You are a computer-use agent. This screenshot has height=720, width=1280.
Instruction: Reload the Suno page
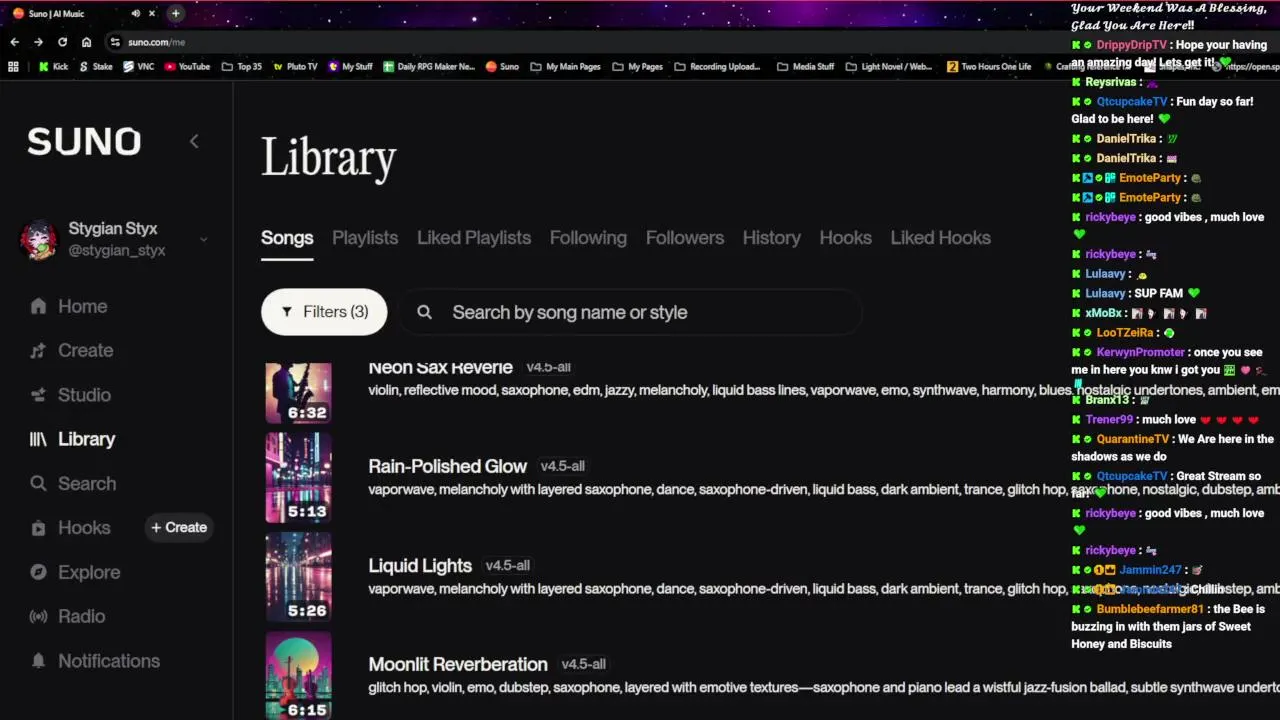62,42
